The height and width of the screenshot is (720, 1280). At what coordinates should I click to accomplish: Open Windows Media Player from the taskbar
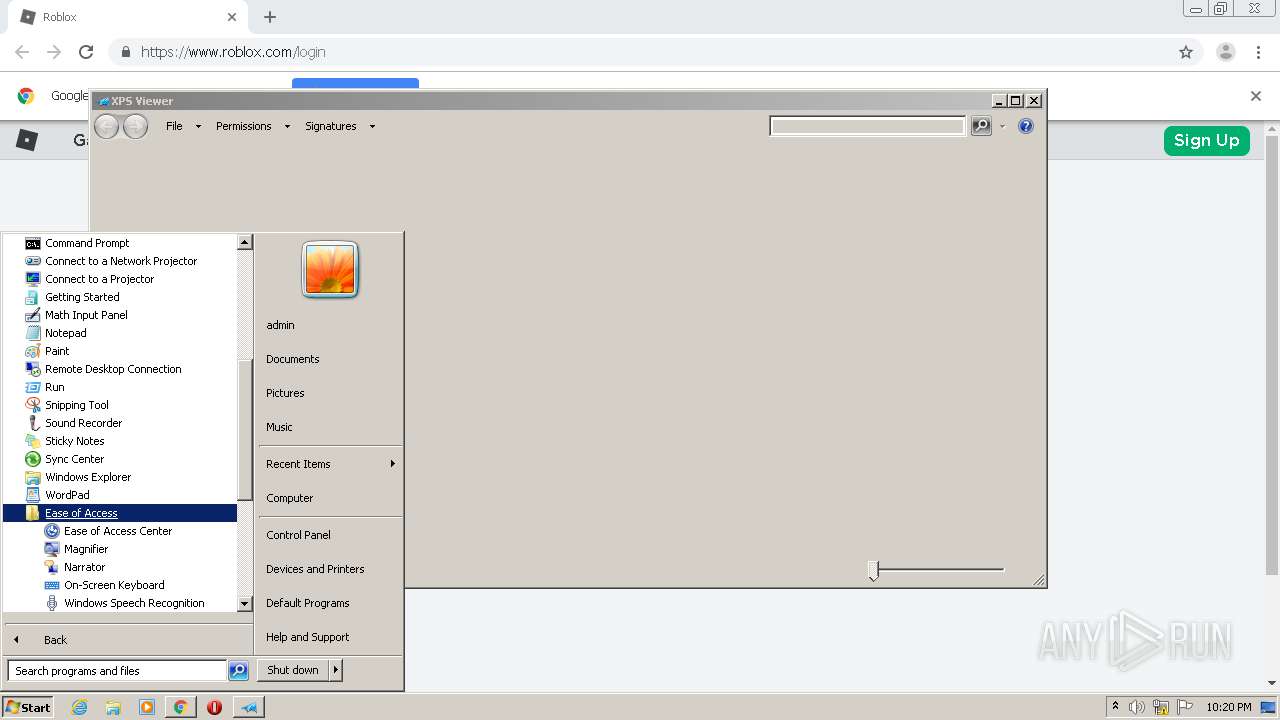147,707
